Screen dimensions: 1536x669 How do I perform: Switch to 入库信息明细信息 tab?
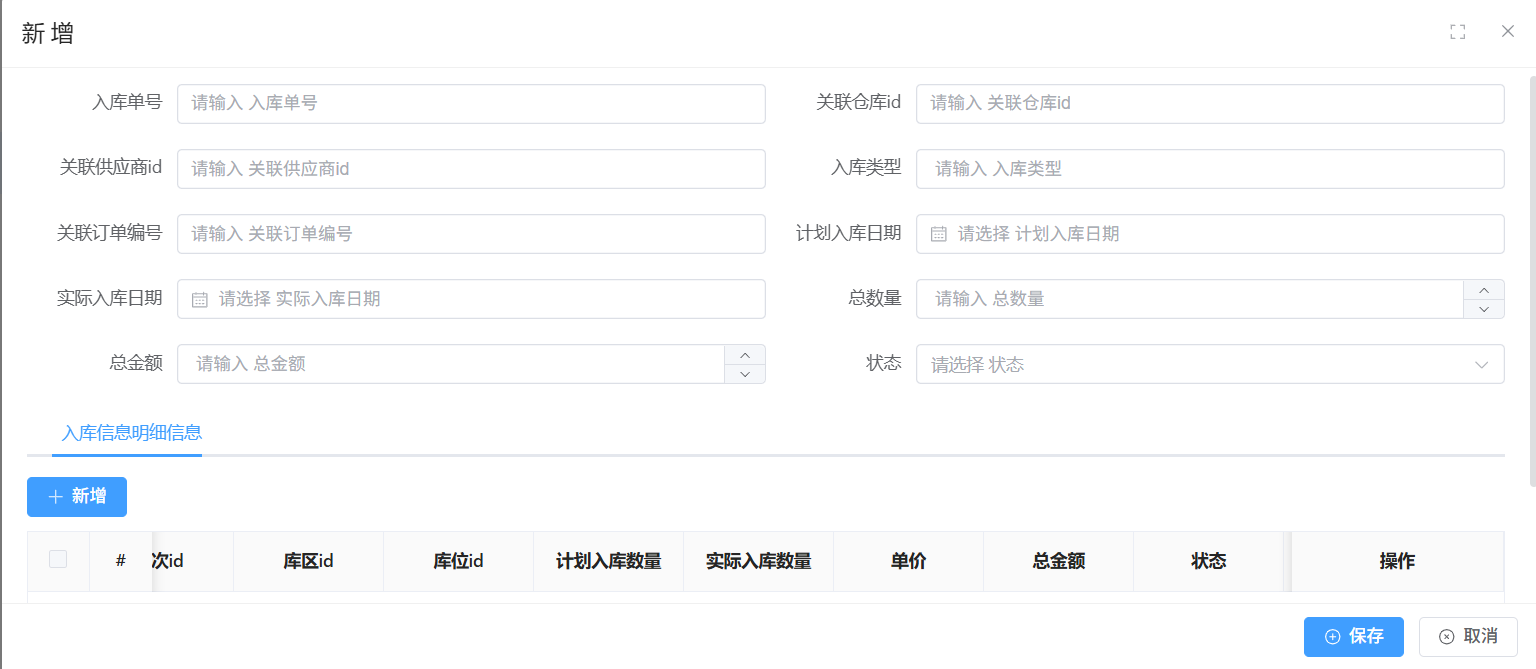point(132,433)
